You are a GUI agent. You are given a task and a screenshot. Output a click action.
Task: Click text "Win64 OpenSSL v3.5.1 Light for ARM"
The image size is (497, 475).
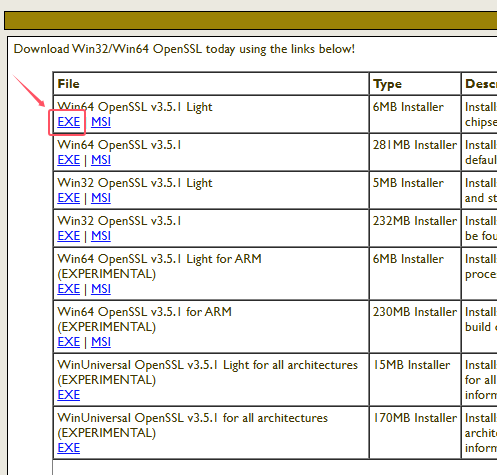click(x=159, y=259)
